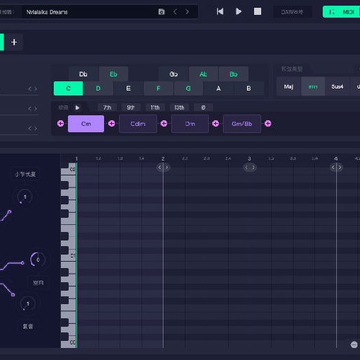
Task: Click right arrow on bar 2 handle
Action: 167,167
